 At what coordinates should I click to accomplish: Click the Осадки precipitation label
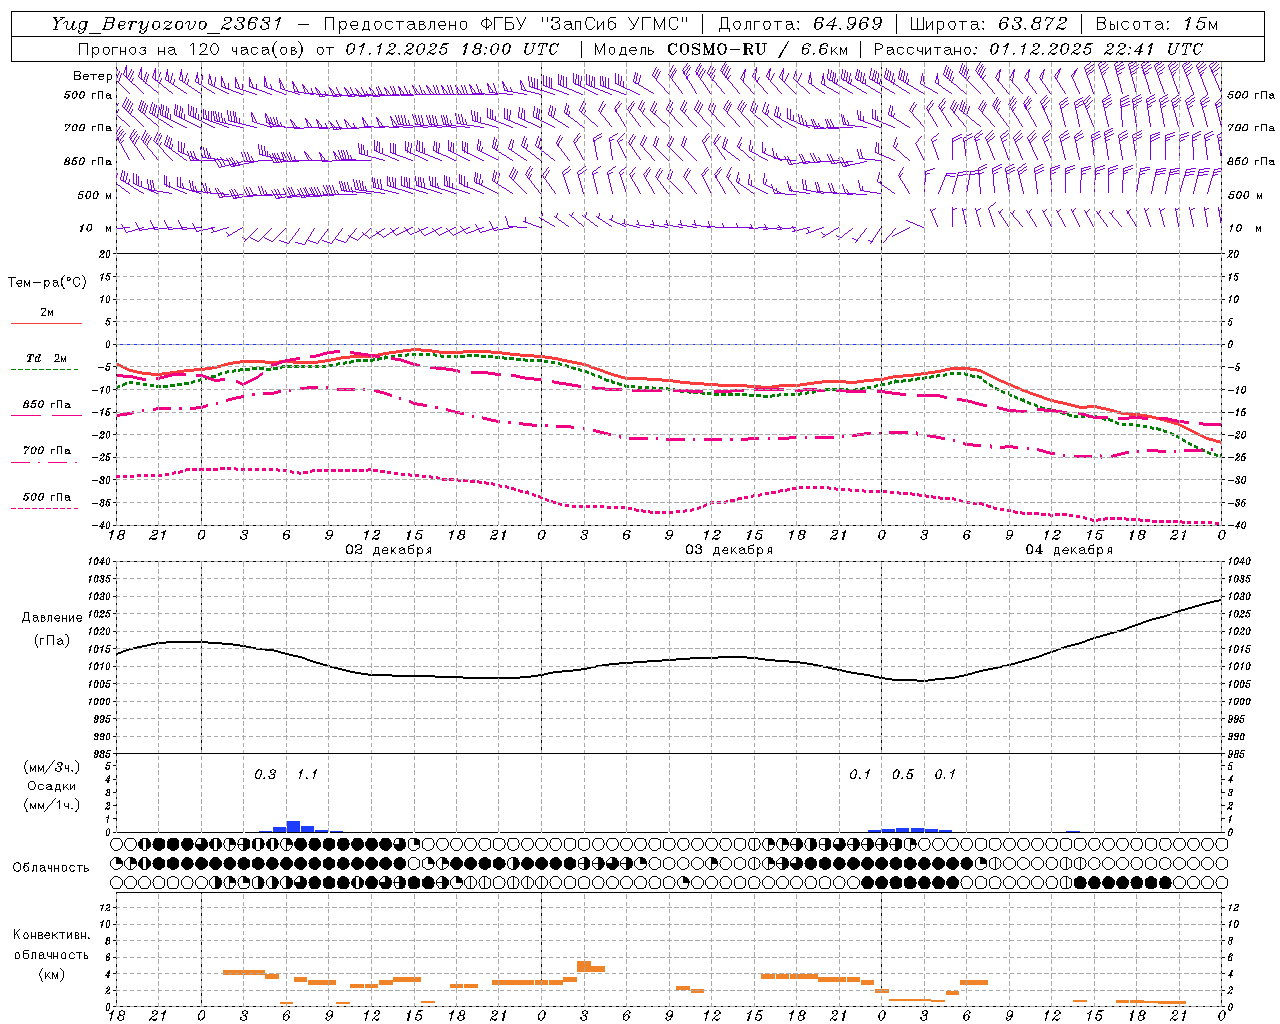point(51,786)
